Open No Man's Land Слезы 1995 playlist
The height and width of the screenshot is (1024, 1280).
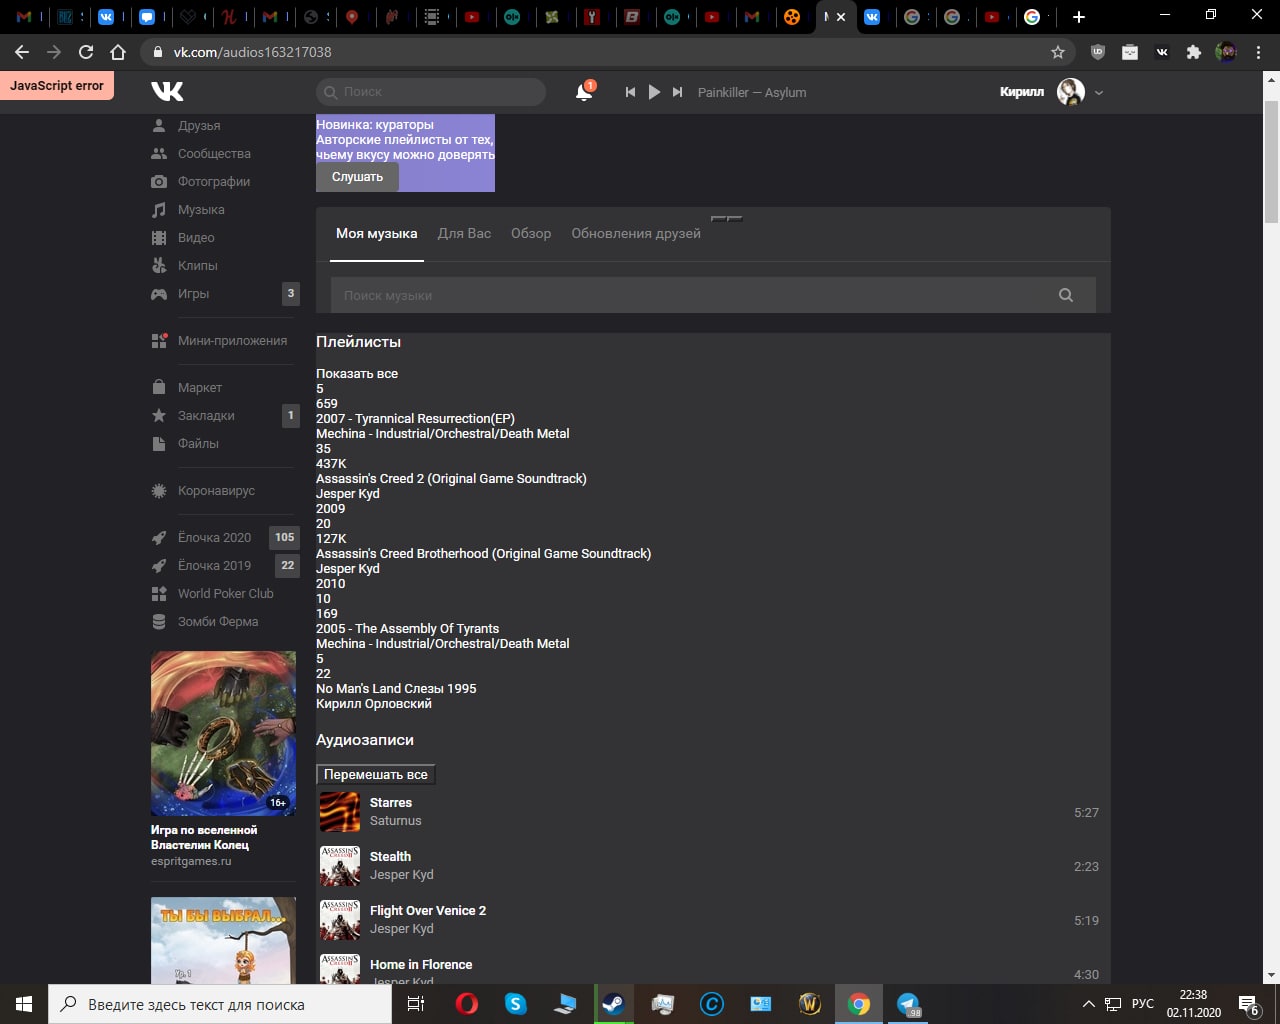pos(396,689)
